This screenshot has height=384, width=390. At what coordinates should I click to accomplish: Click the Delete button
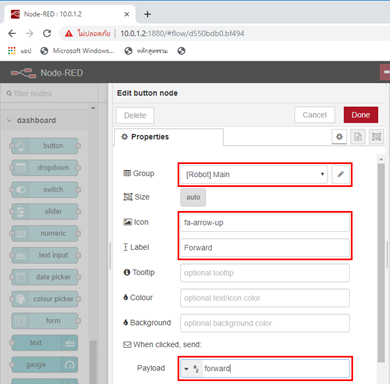coord(135,115)
